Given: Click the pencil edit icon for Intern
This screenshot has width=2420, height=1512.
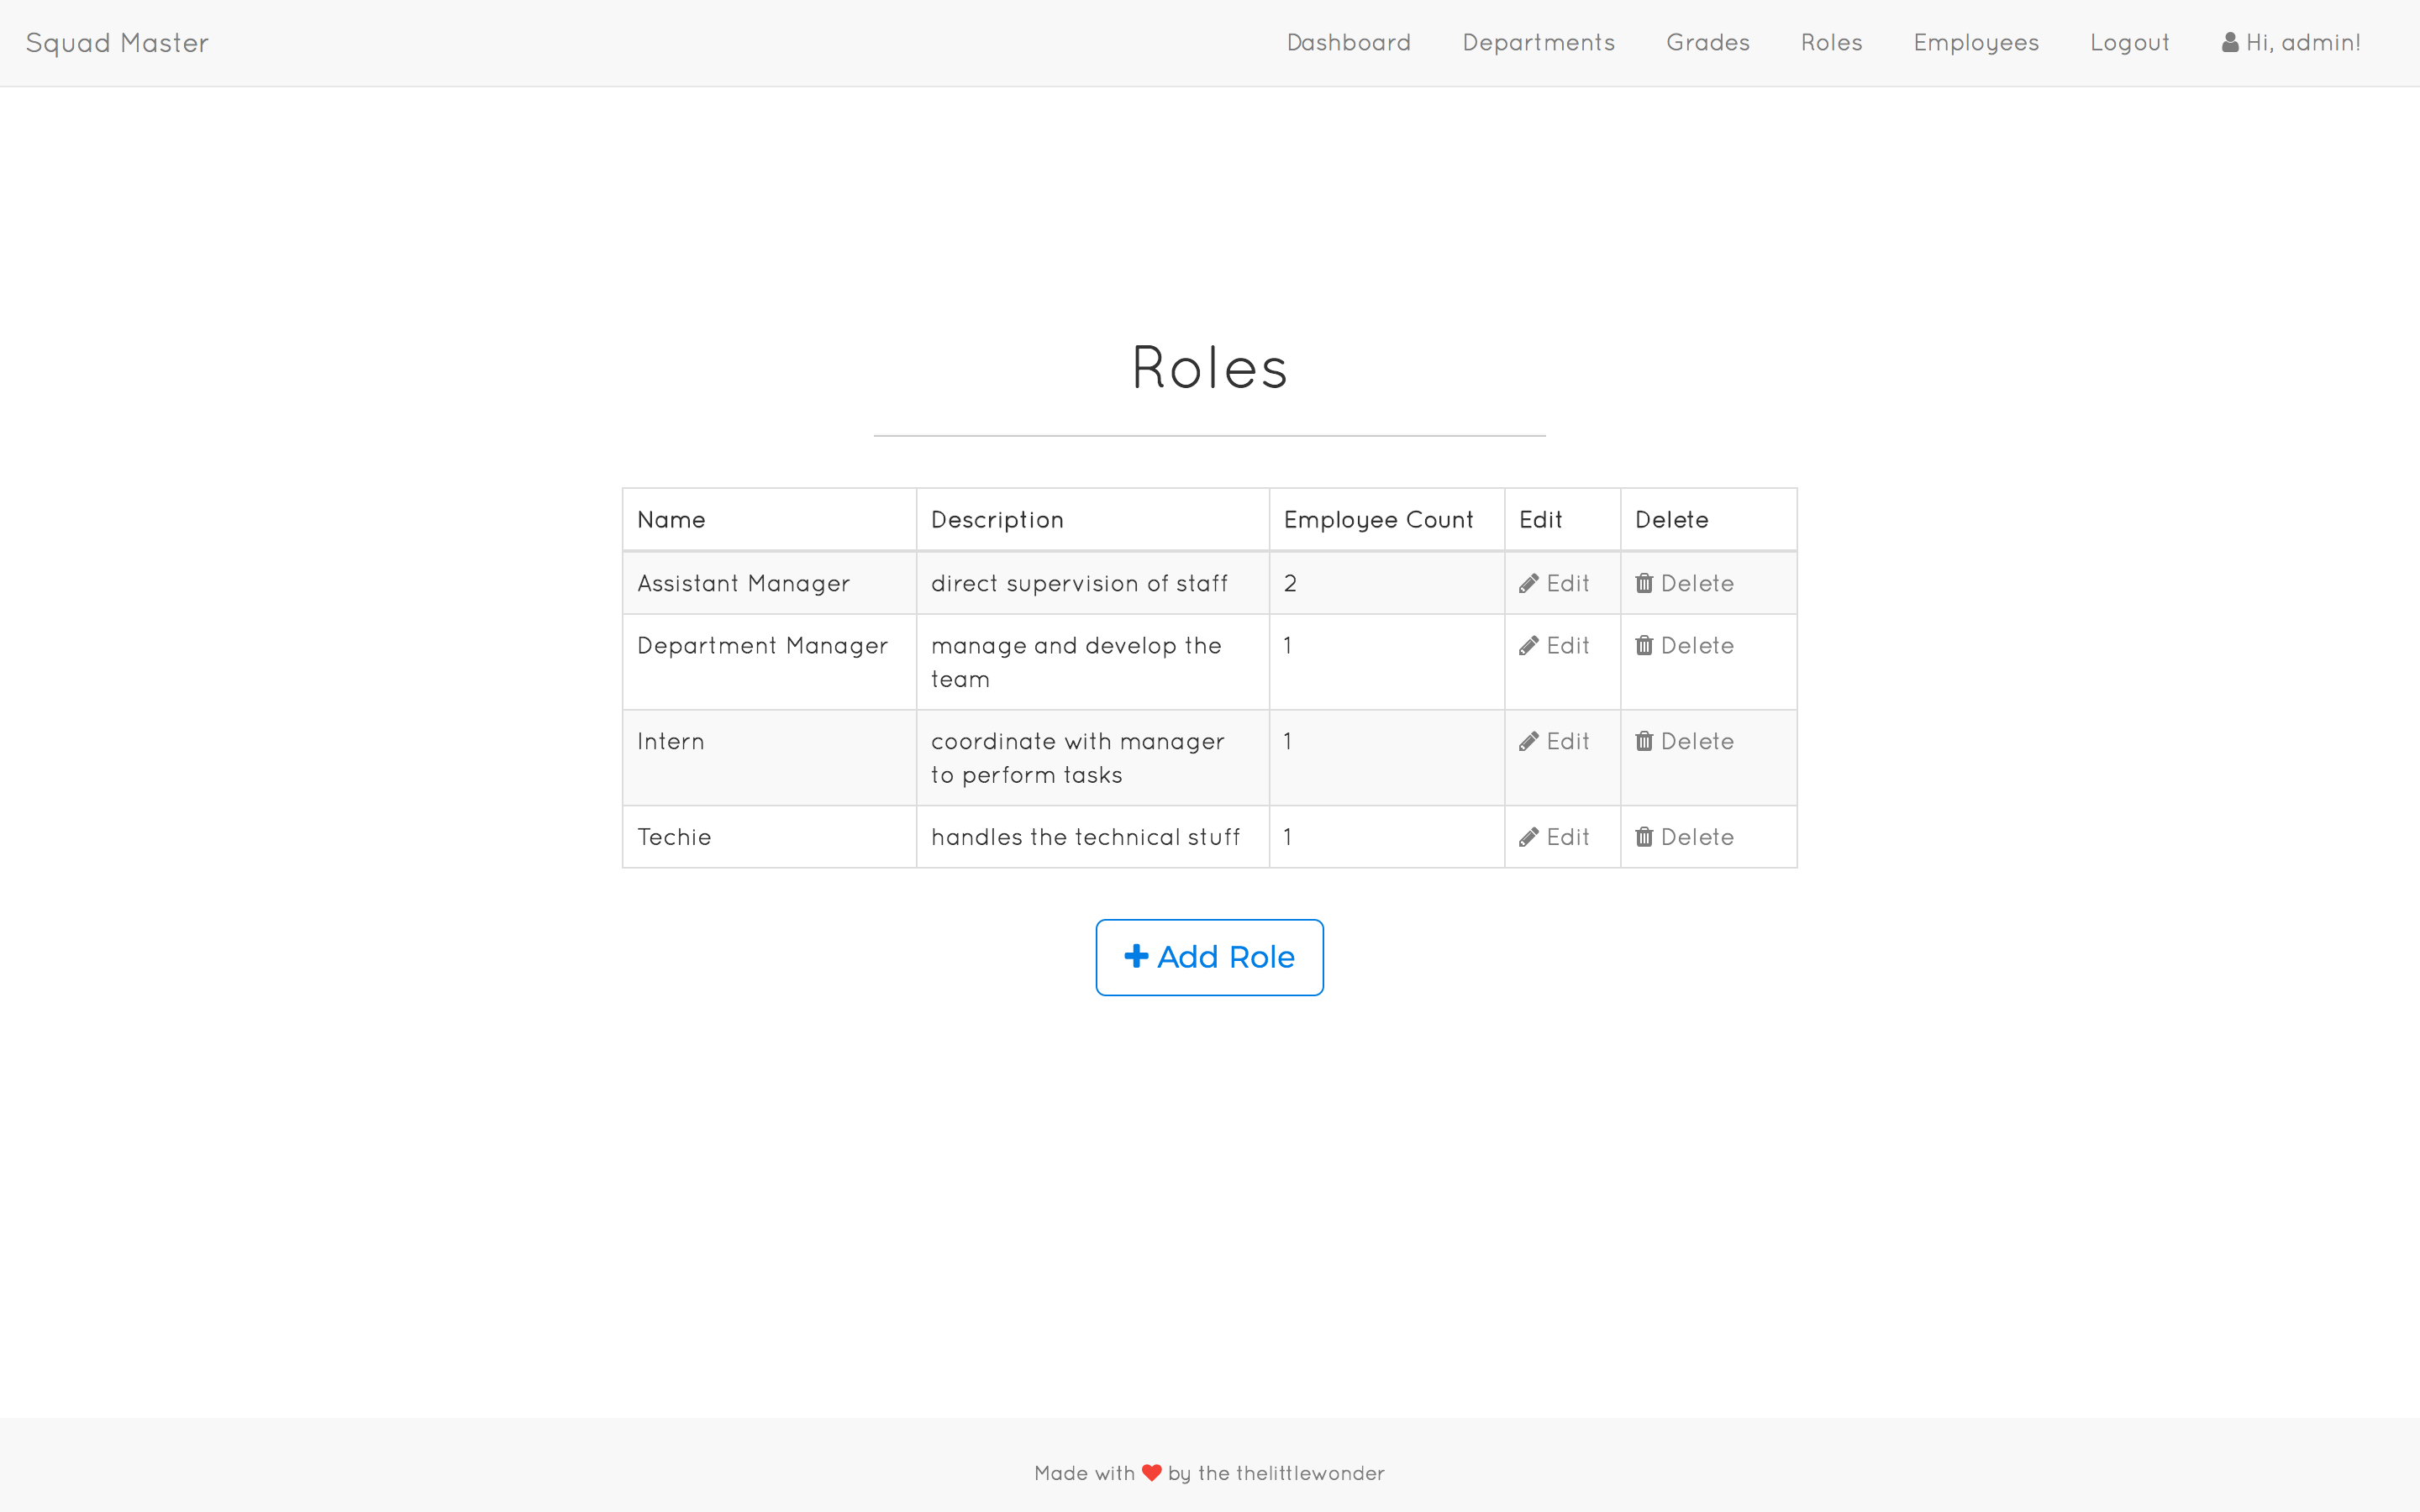Looking at the screenshot, I should tap(1528, 742).
